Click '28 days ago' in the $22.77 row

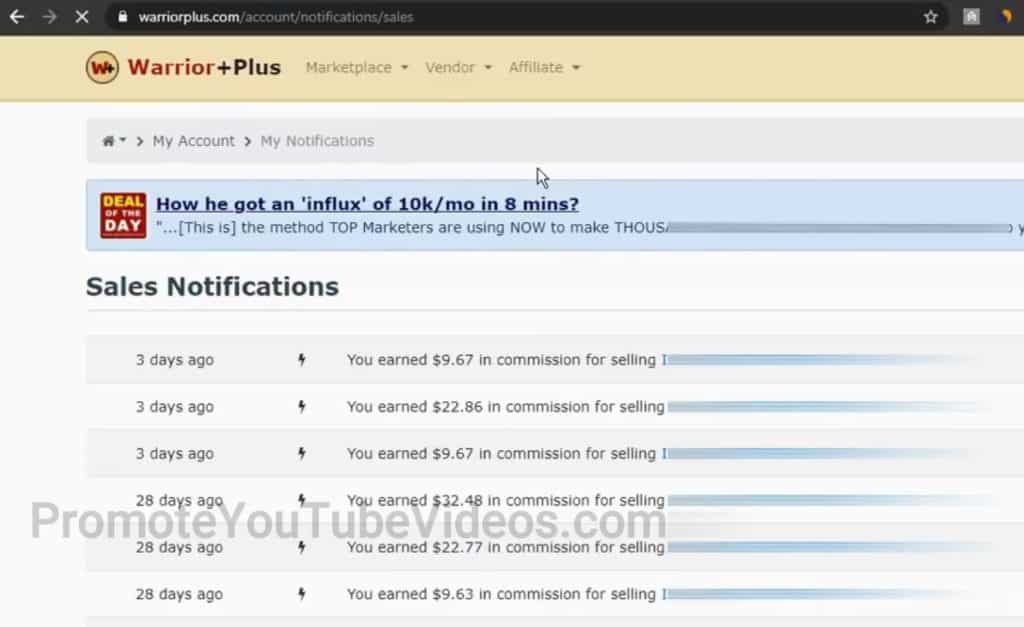[x=179, y=547]
